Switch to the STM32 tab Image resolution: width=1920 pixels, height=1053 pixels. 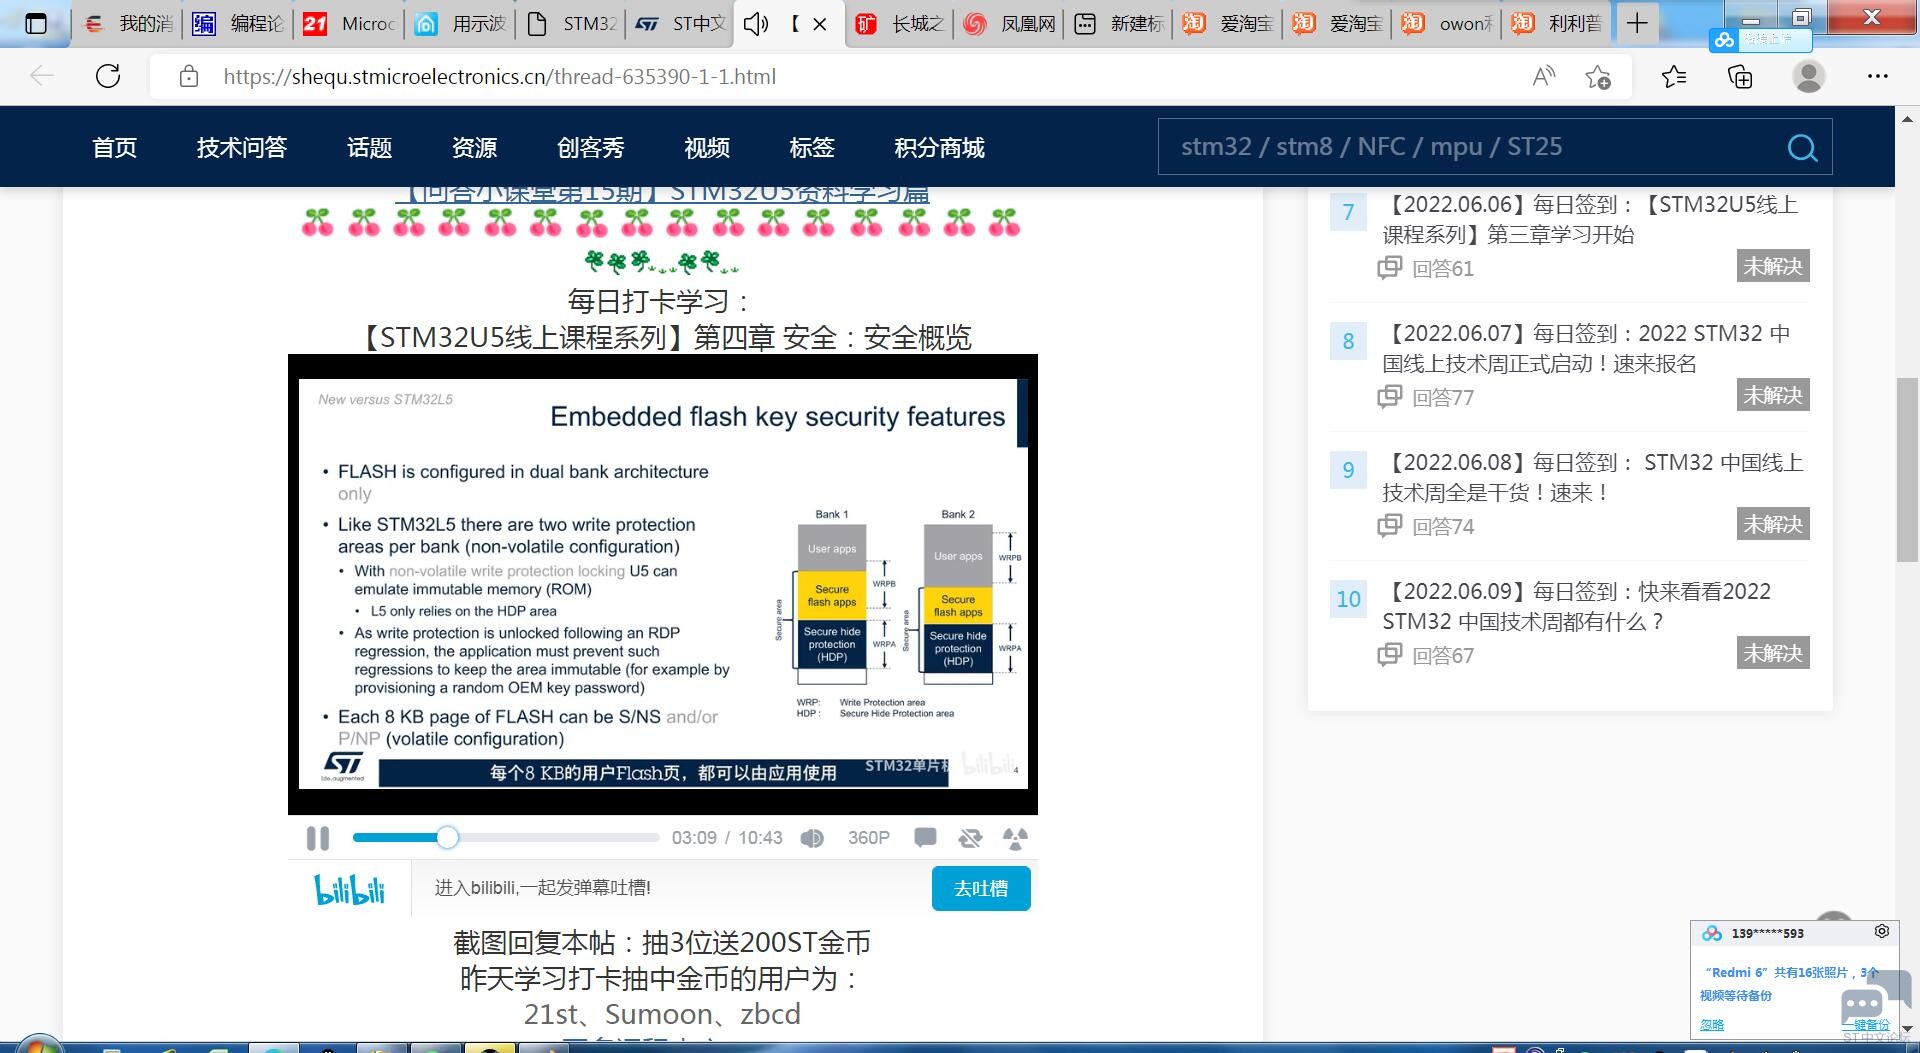[571, 24]
